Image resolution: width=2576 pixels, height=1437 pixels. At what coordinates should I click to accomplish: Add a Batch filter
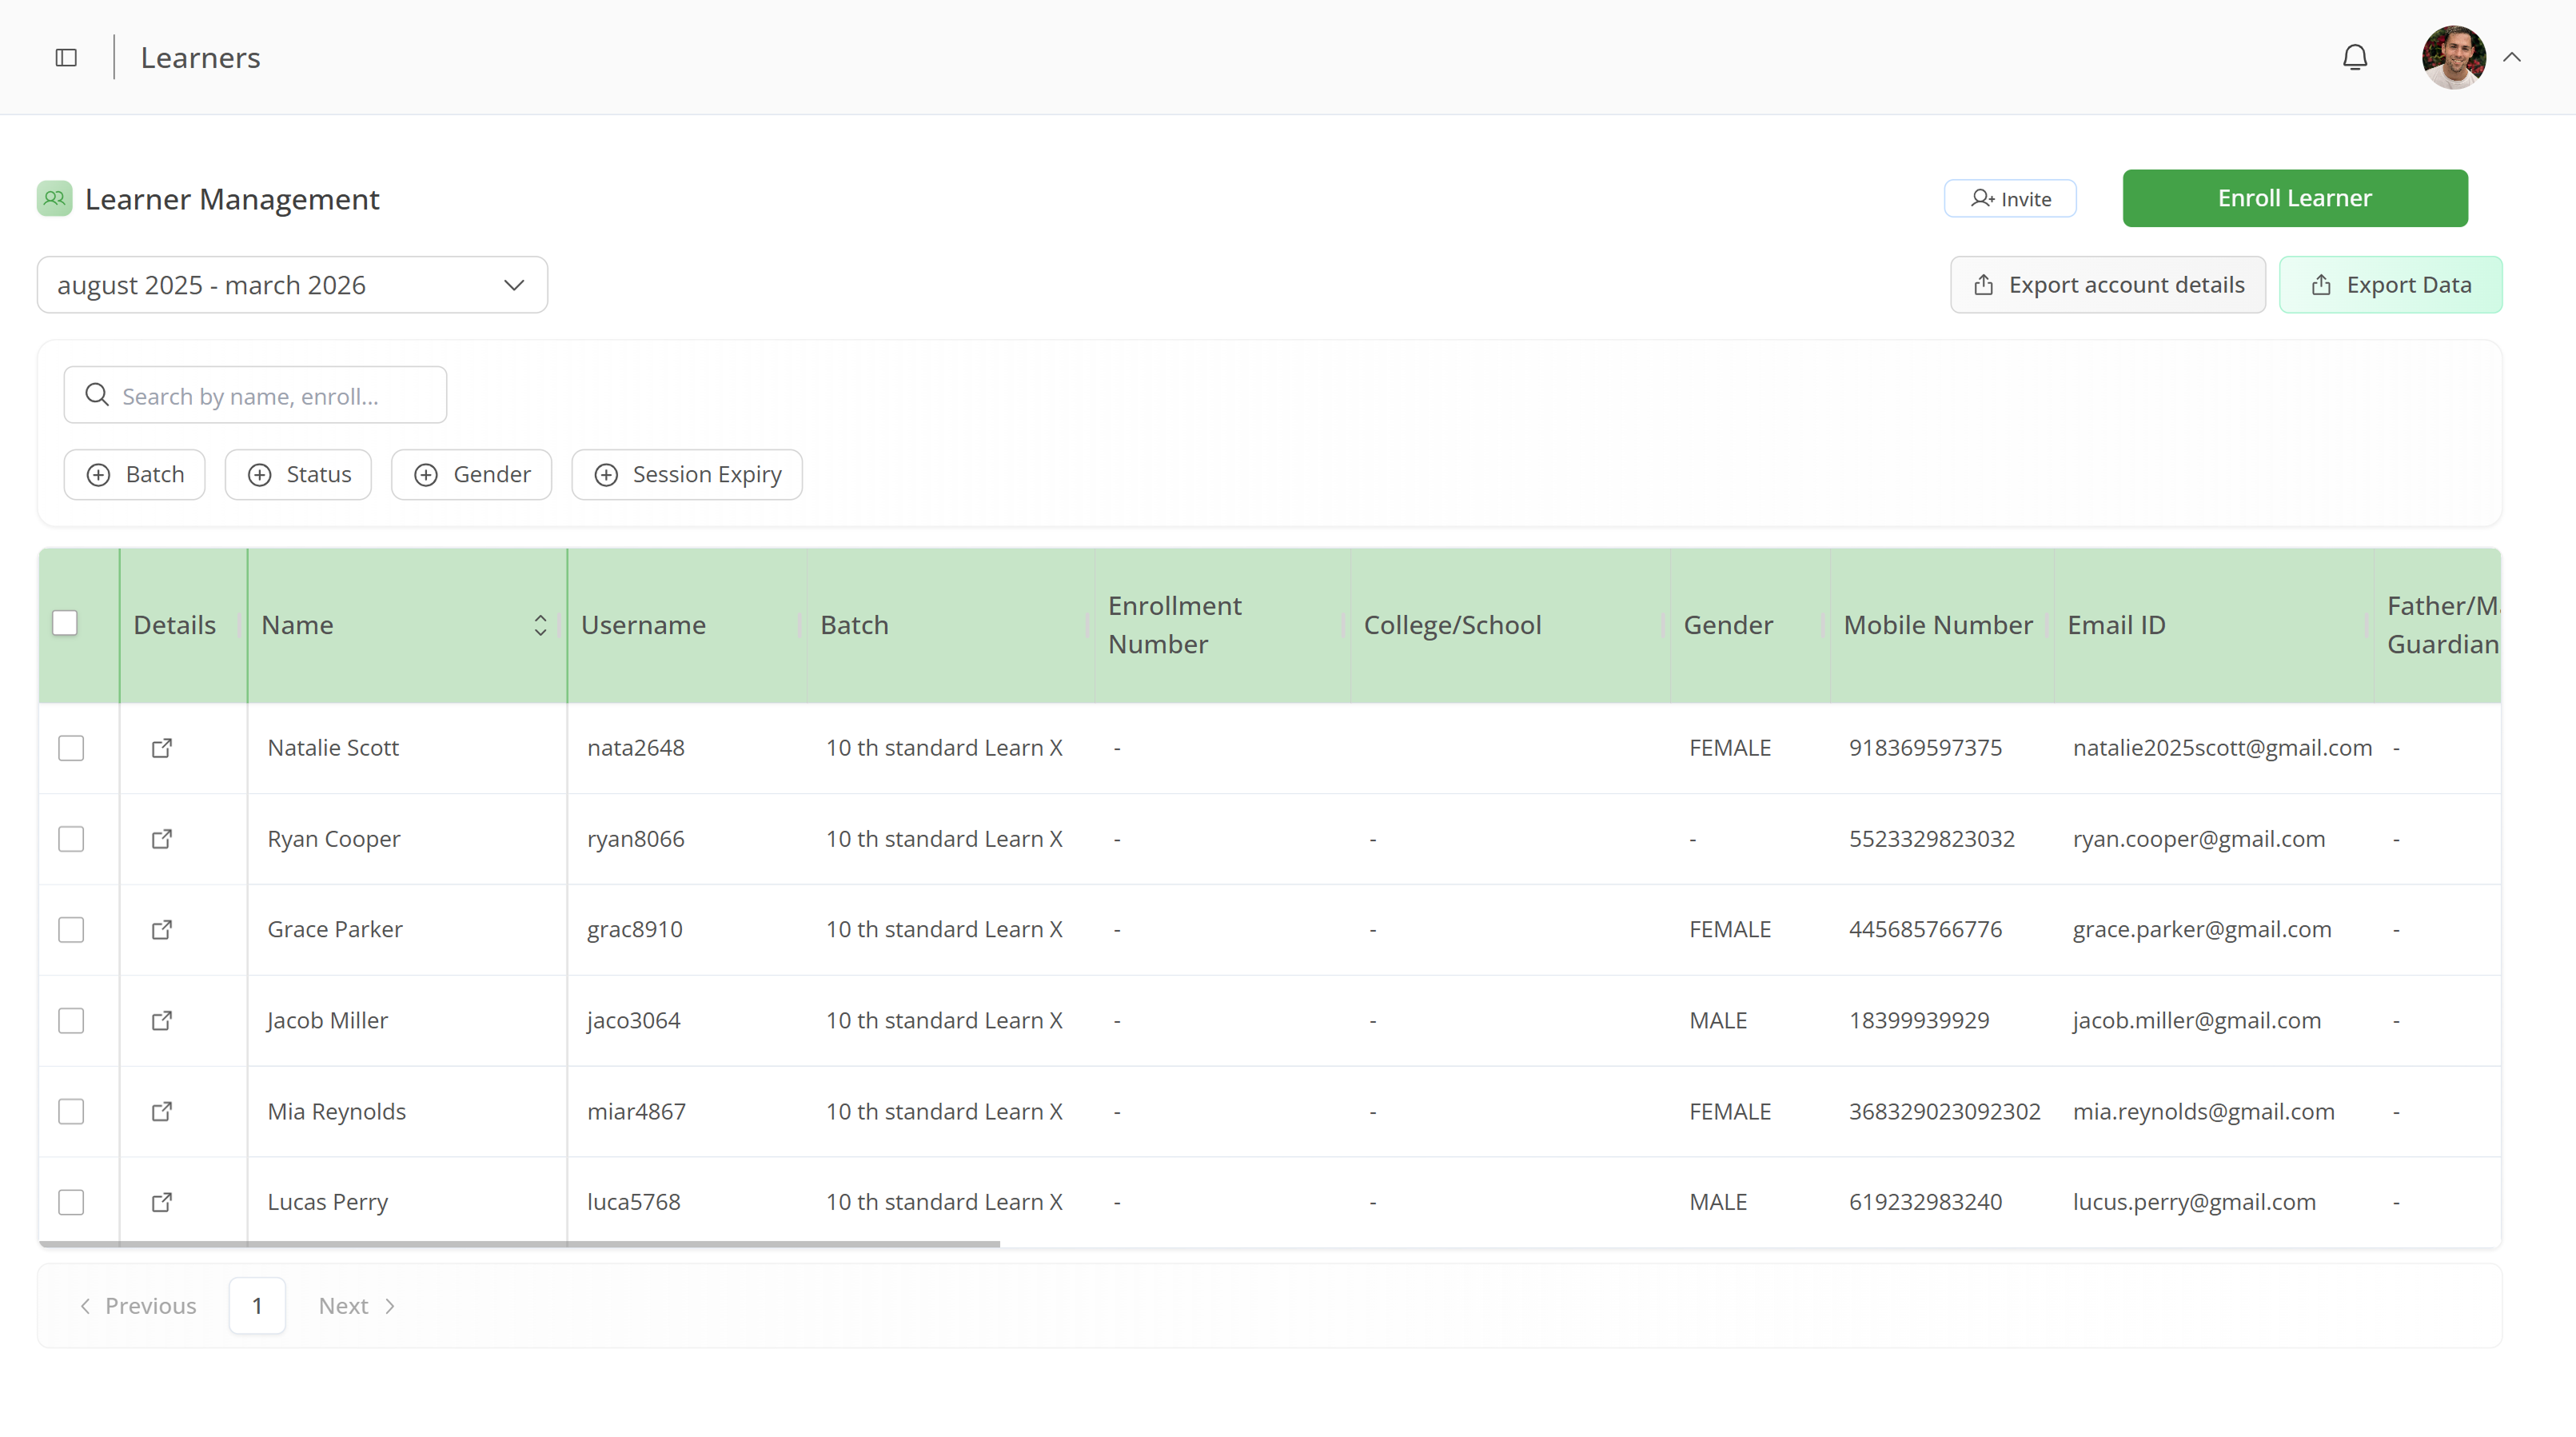point(134,474)
